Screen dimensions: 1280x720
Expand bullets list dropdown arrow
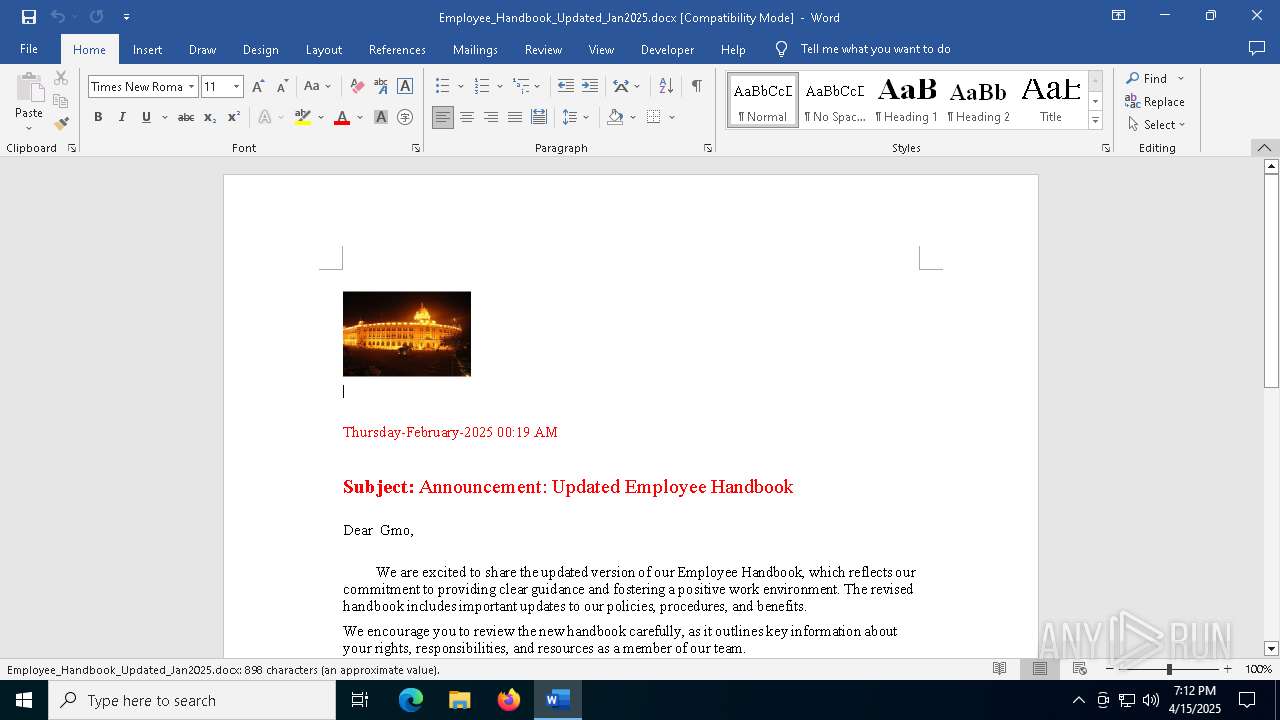tap(461, 87)
